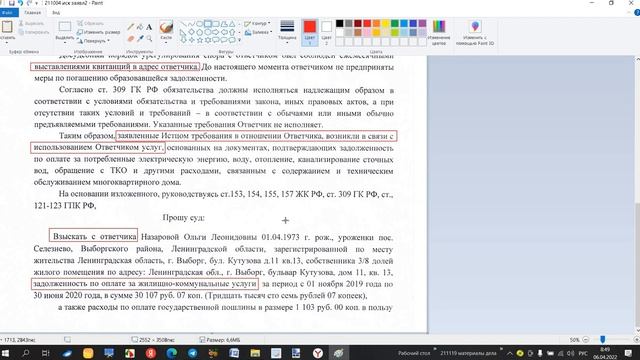Image resolution: width=640 pixels, height=360 pixels.
Task: Pick the dark red color swatch
Action: tap(358, 23)
